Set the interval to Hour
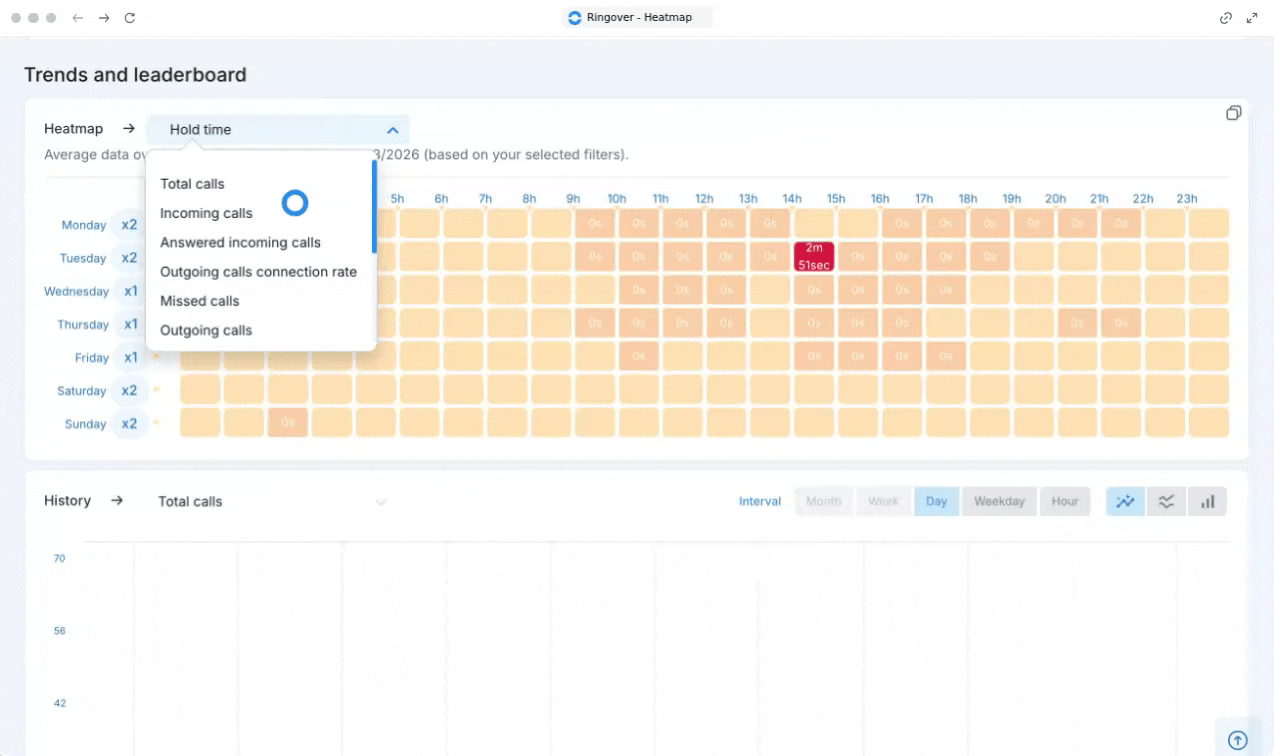 (1065, 501)
